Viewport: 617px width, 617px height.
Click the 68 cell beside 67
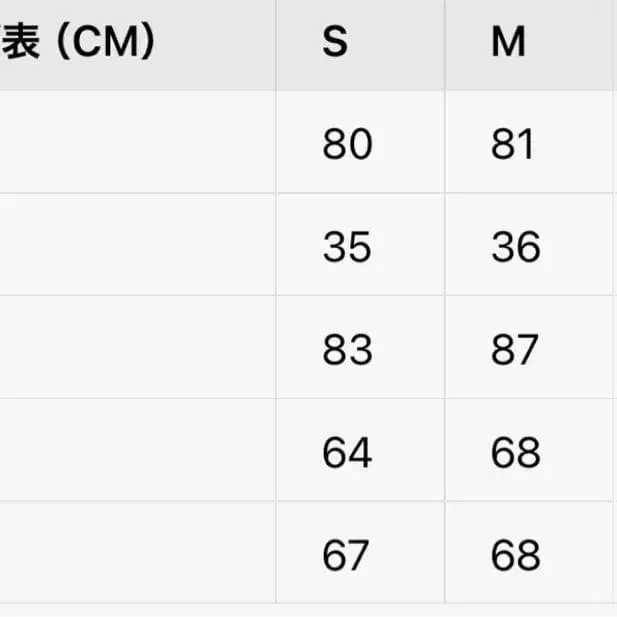tap(515, 554)
